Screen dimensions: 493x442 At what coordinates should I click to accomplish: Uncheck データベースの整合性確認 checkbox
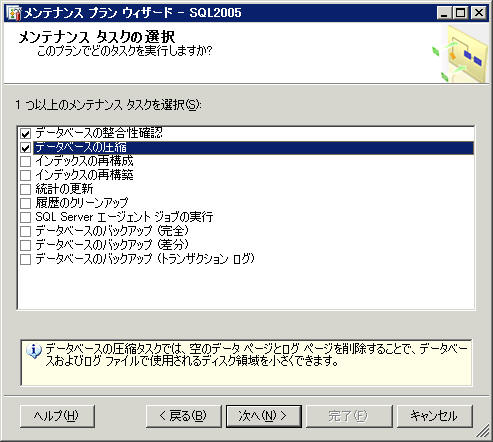tap(26, 134)
